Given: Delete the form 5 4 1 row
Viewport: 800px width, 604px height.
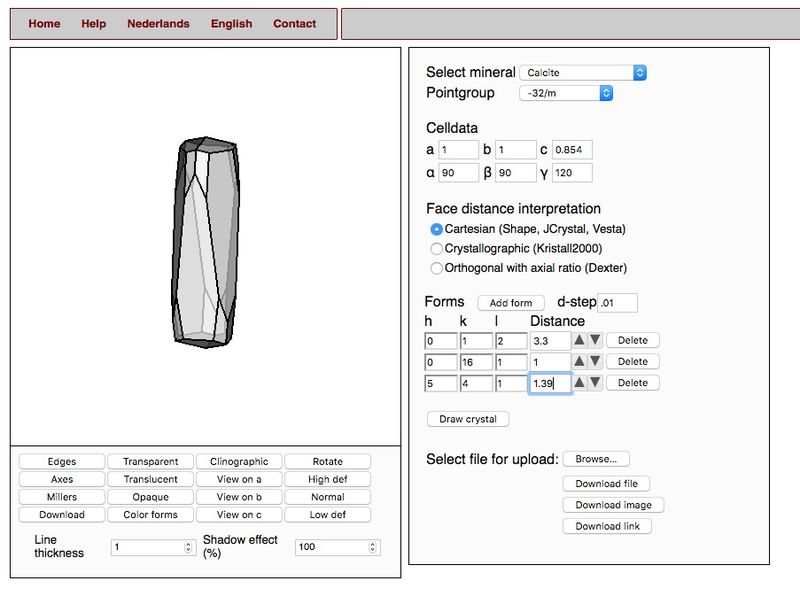Looking at the screenshot, I should 633,383.
